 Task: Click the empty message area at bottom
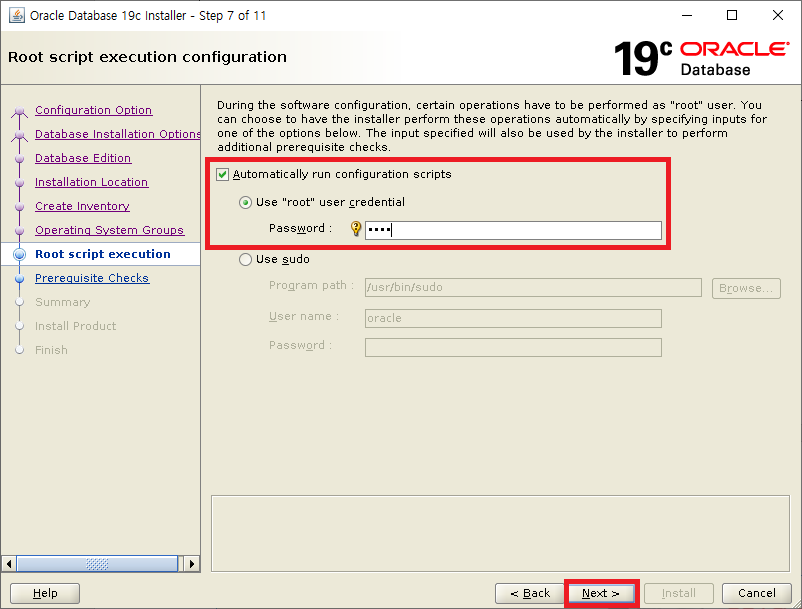[x=500, y=533]
